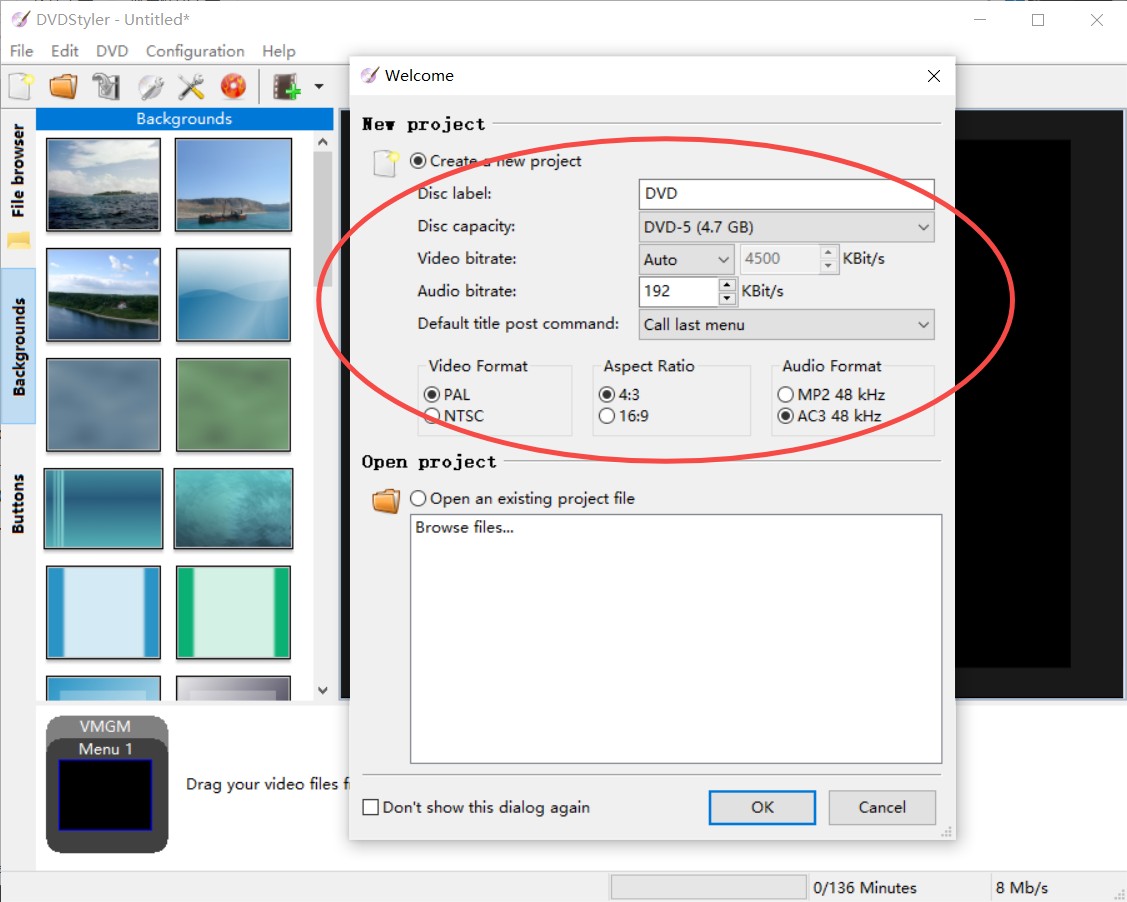Click the Audio bitrate value field
This screenshot has height=902, width=1127.
679,291
